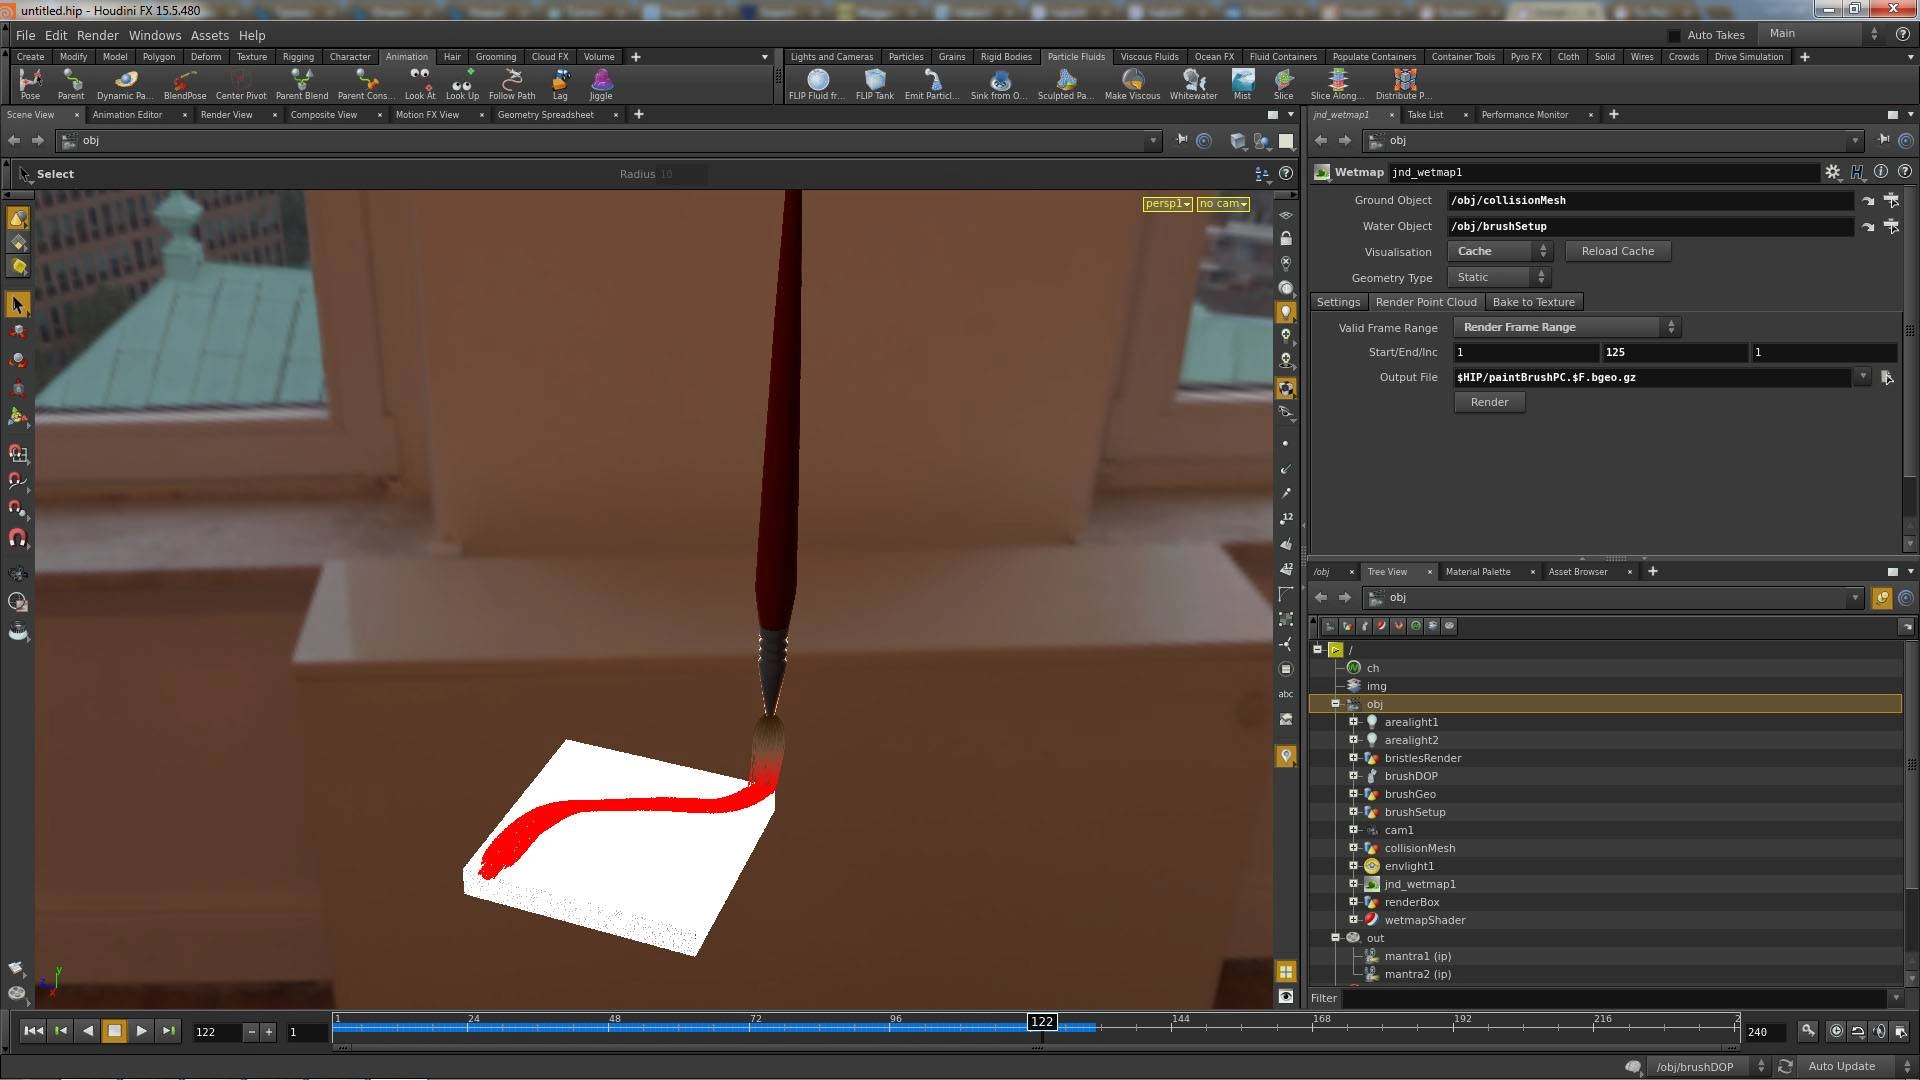This screenshot has height=1080, width=1920.
Task: Open the Visualisation Cache dropdown
Action: tap(1500, 252)
